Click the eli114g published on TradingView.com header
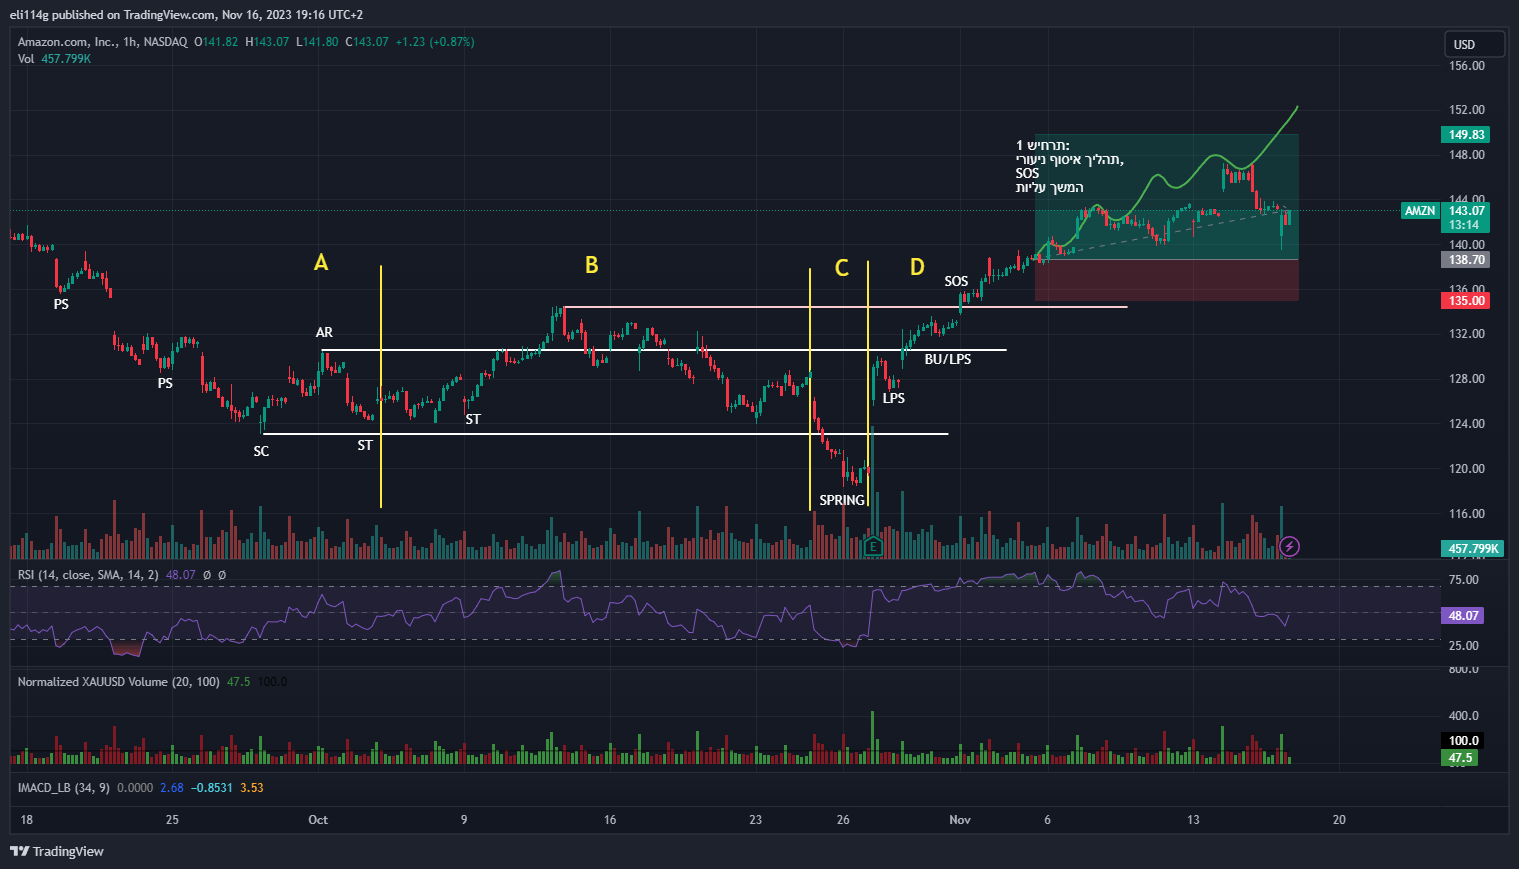The image size is (1519, 869). point(186,15)
